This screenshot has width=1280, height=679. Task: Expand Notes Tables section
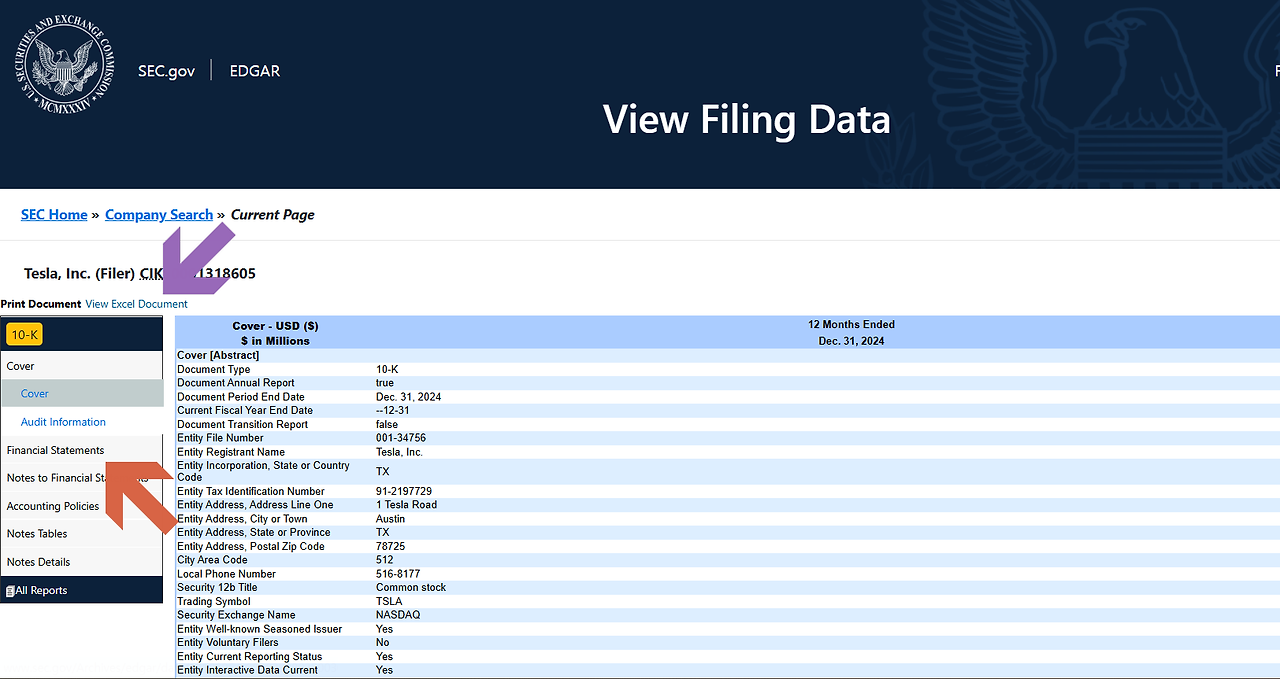(x=81, y=534)
